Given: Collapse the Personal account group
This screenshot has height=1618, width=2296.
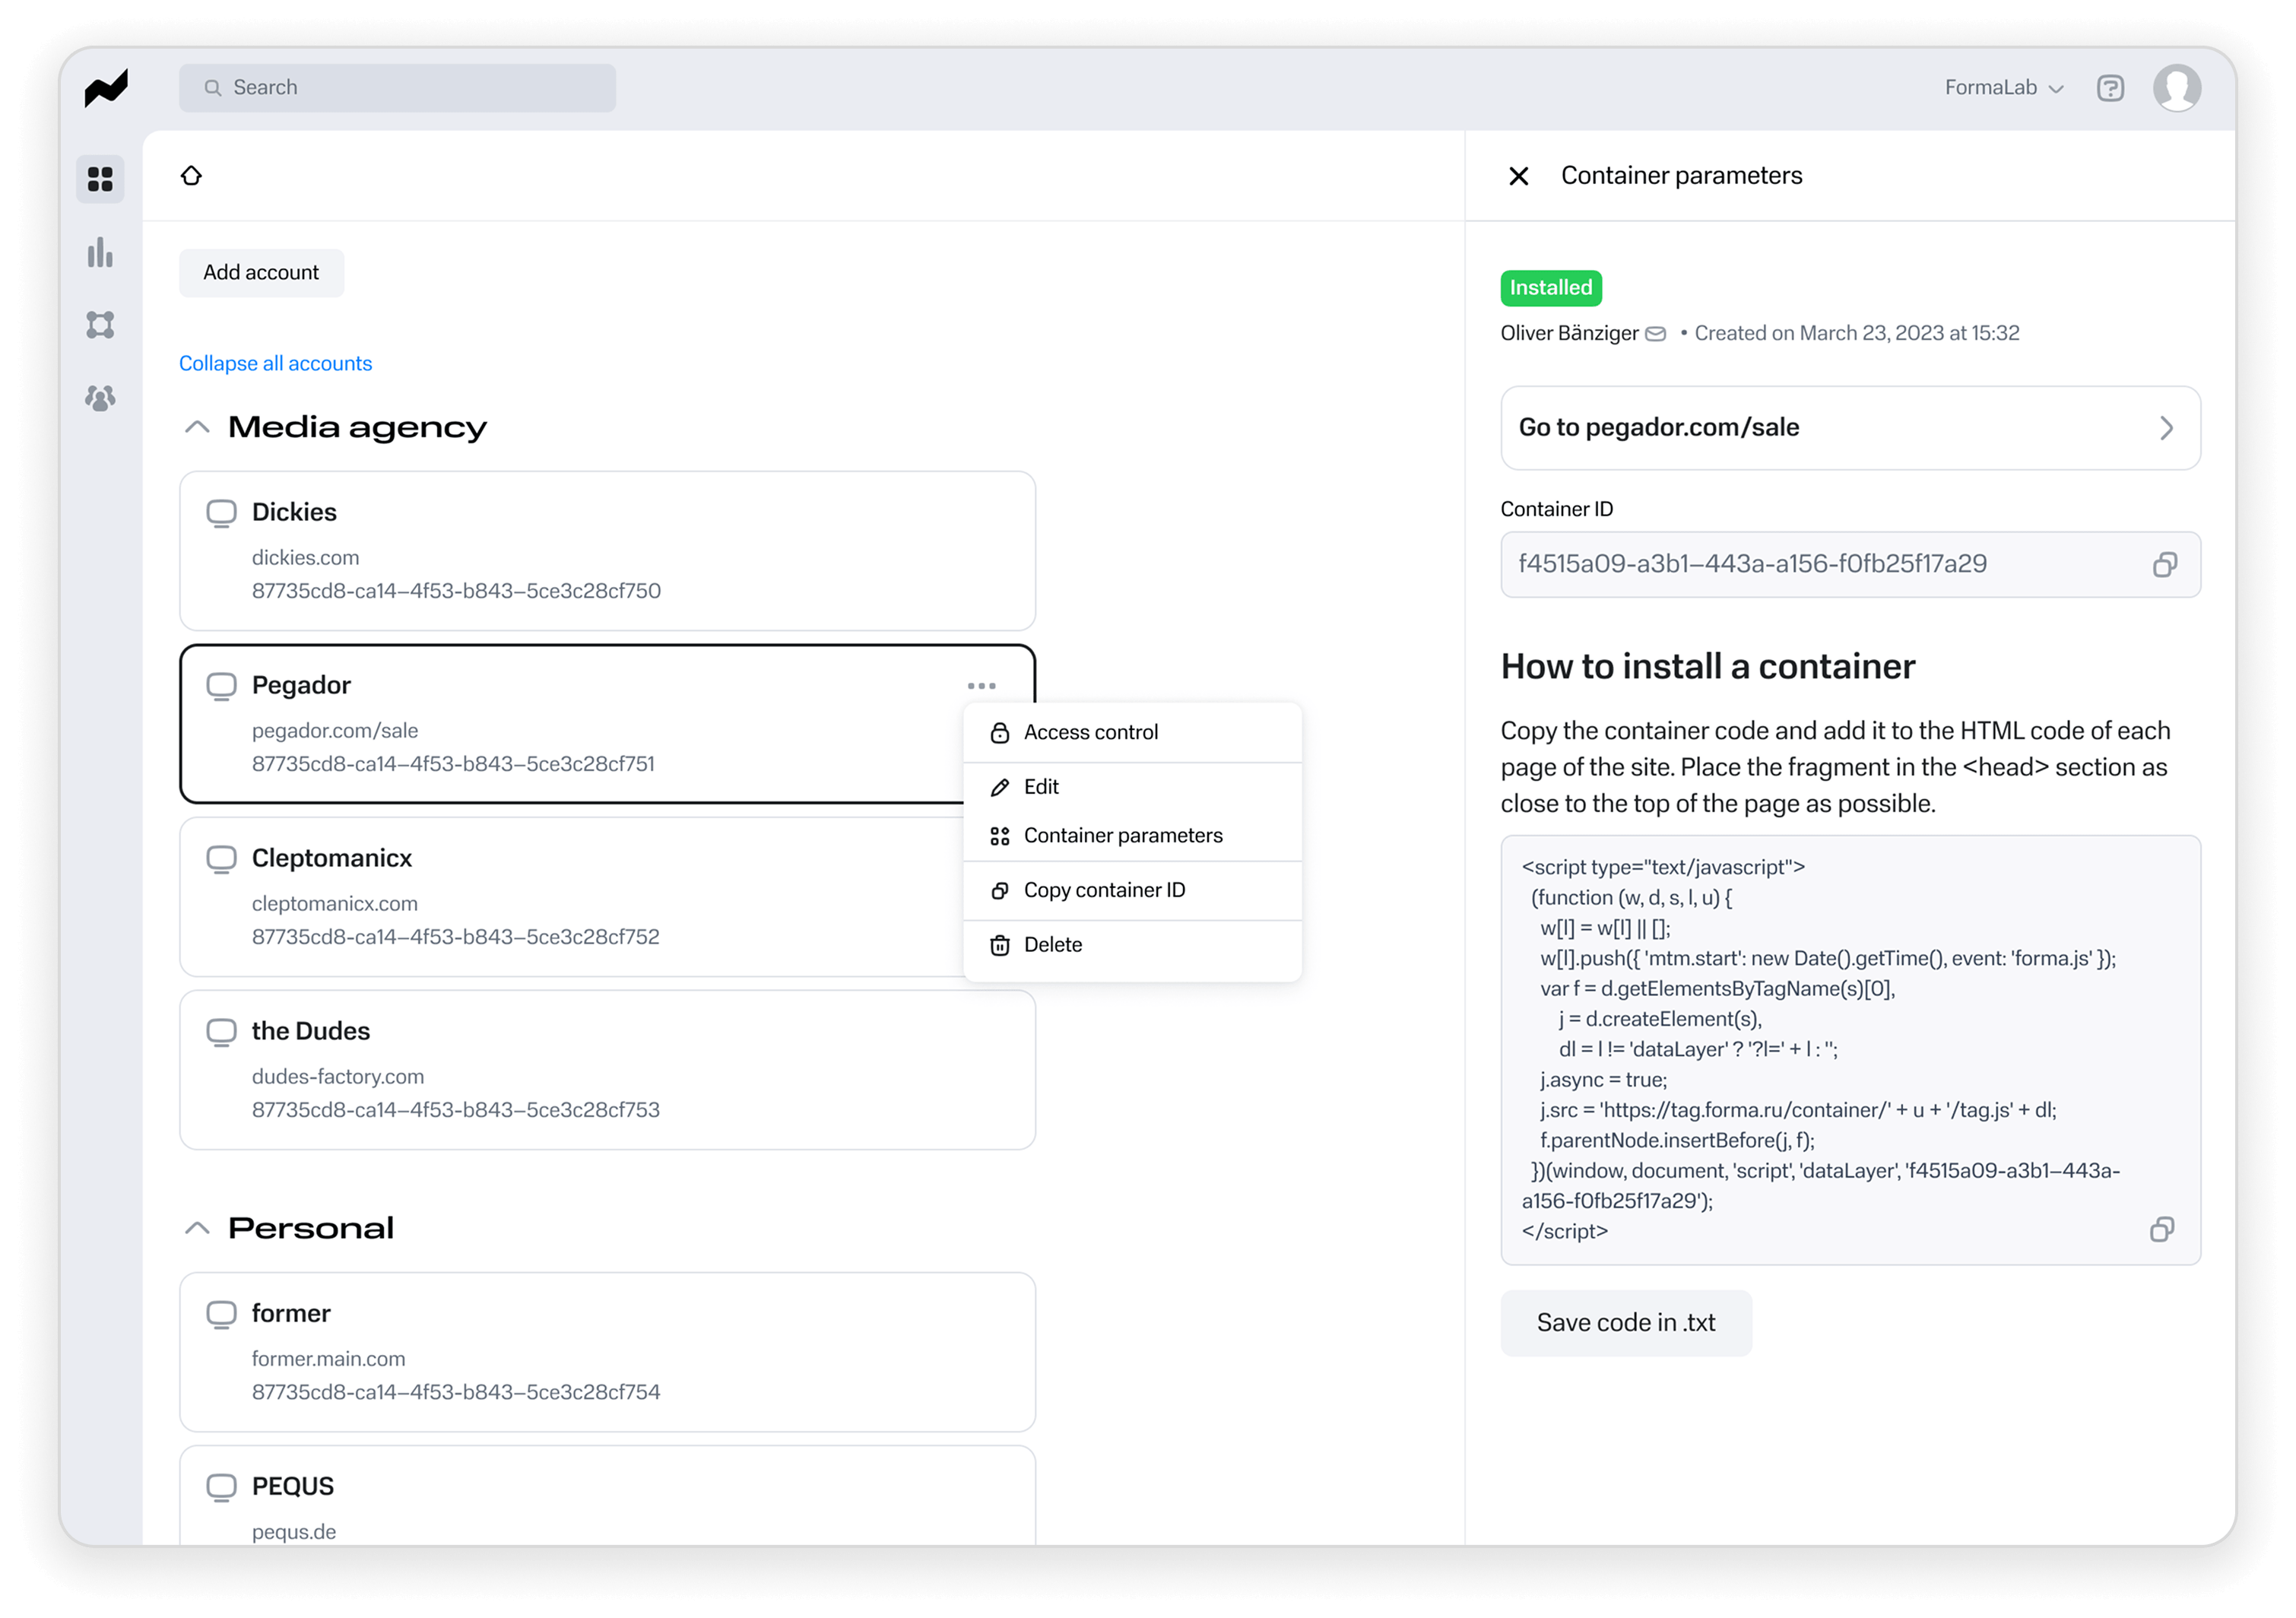Looking at the screenshot, I should [x=197, y=1228].
